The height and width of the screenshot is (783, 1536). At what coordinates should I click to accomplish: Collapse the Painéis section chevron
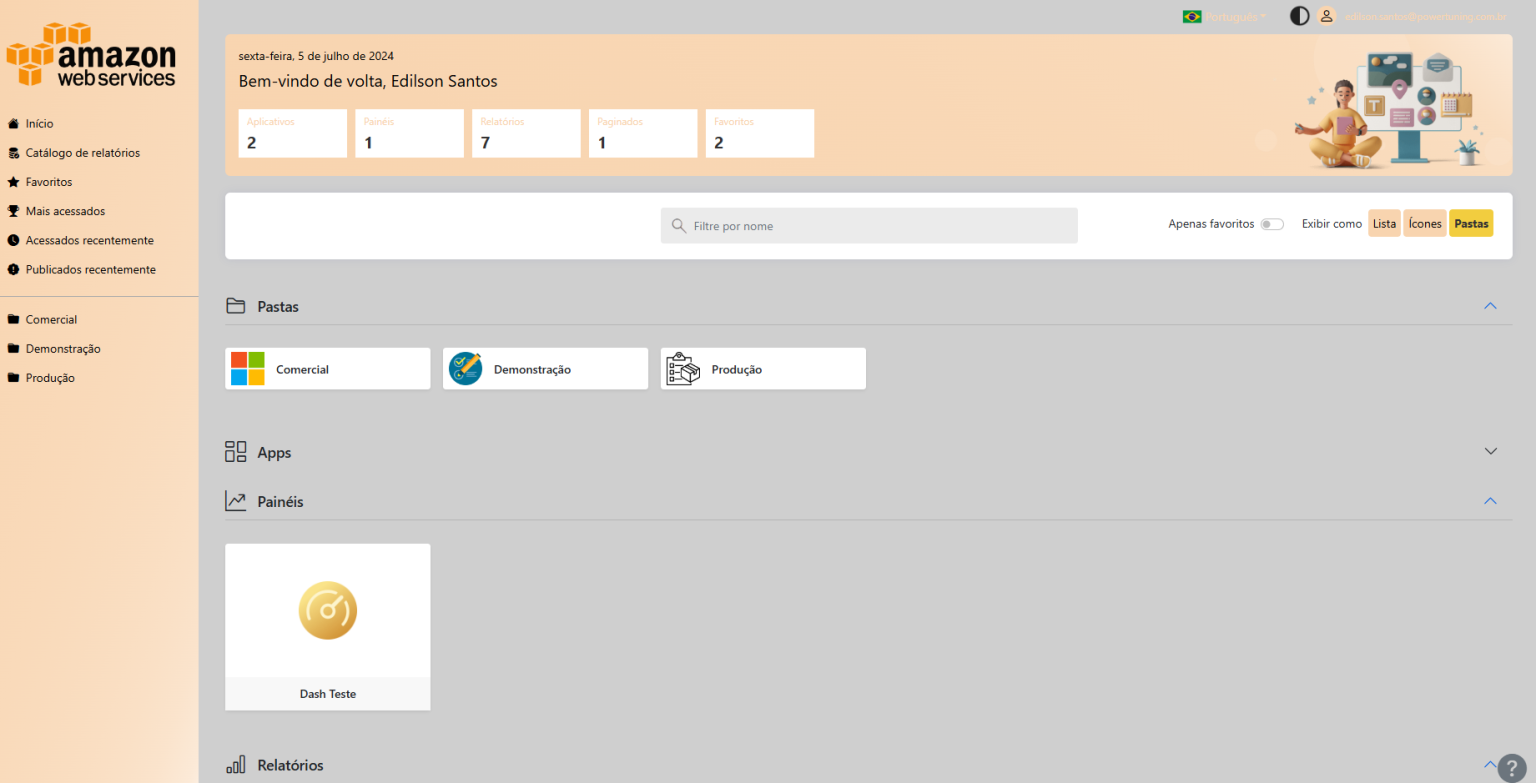[1490, 501]
